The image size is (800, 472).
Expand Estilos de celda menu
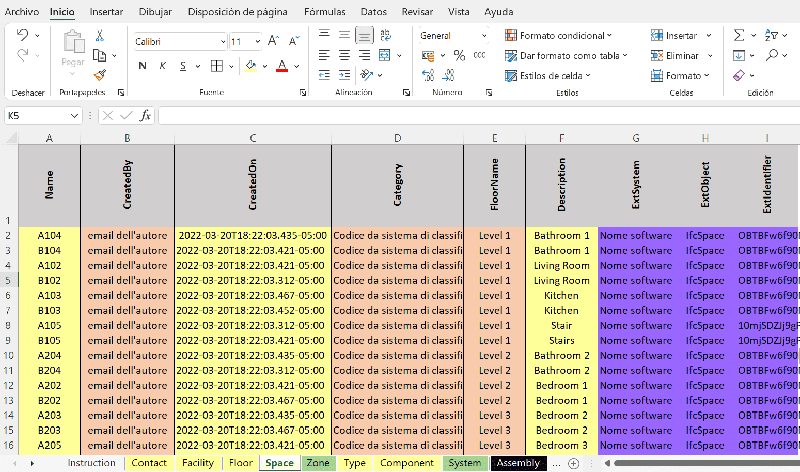(x=547, y=76)
